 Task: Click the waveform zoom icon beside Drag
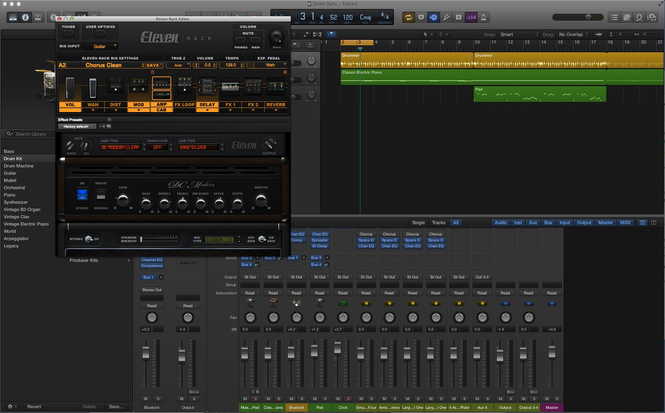point(598,34)
